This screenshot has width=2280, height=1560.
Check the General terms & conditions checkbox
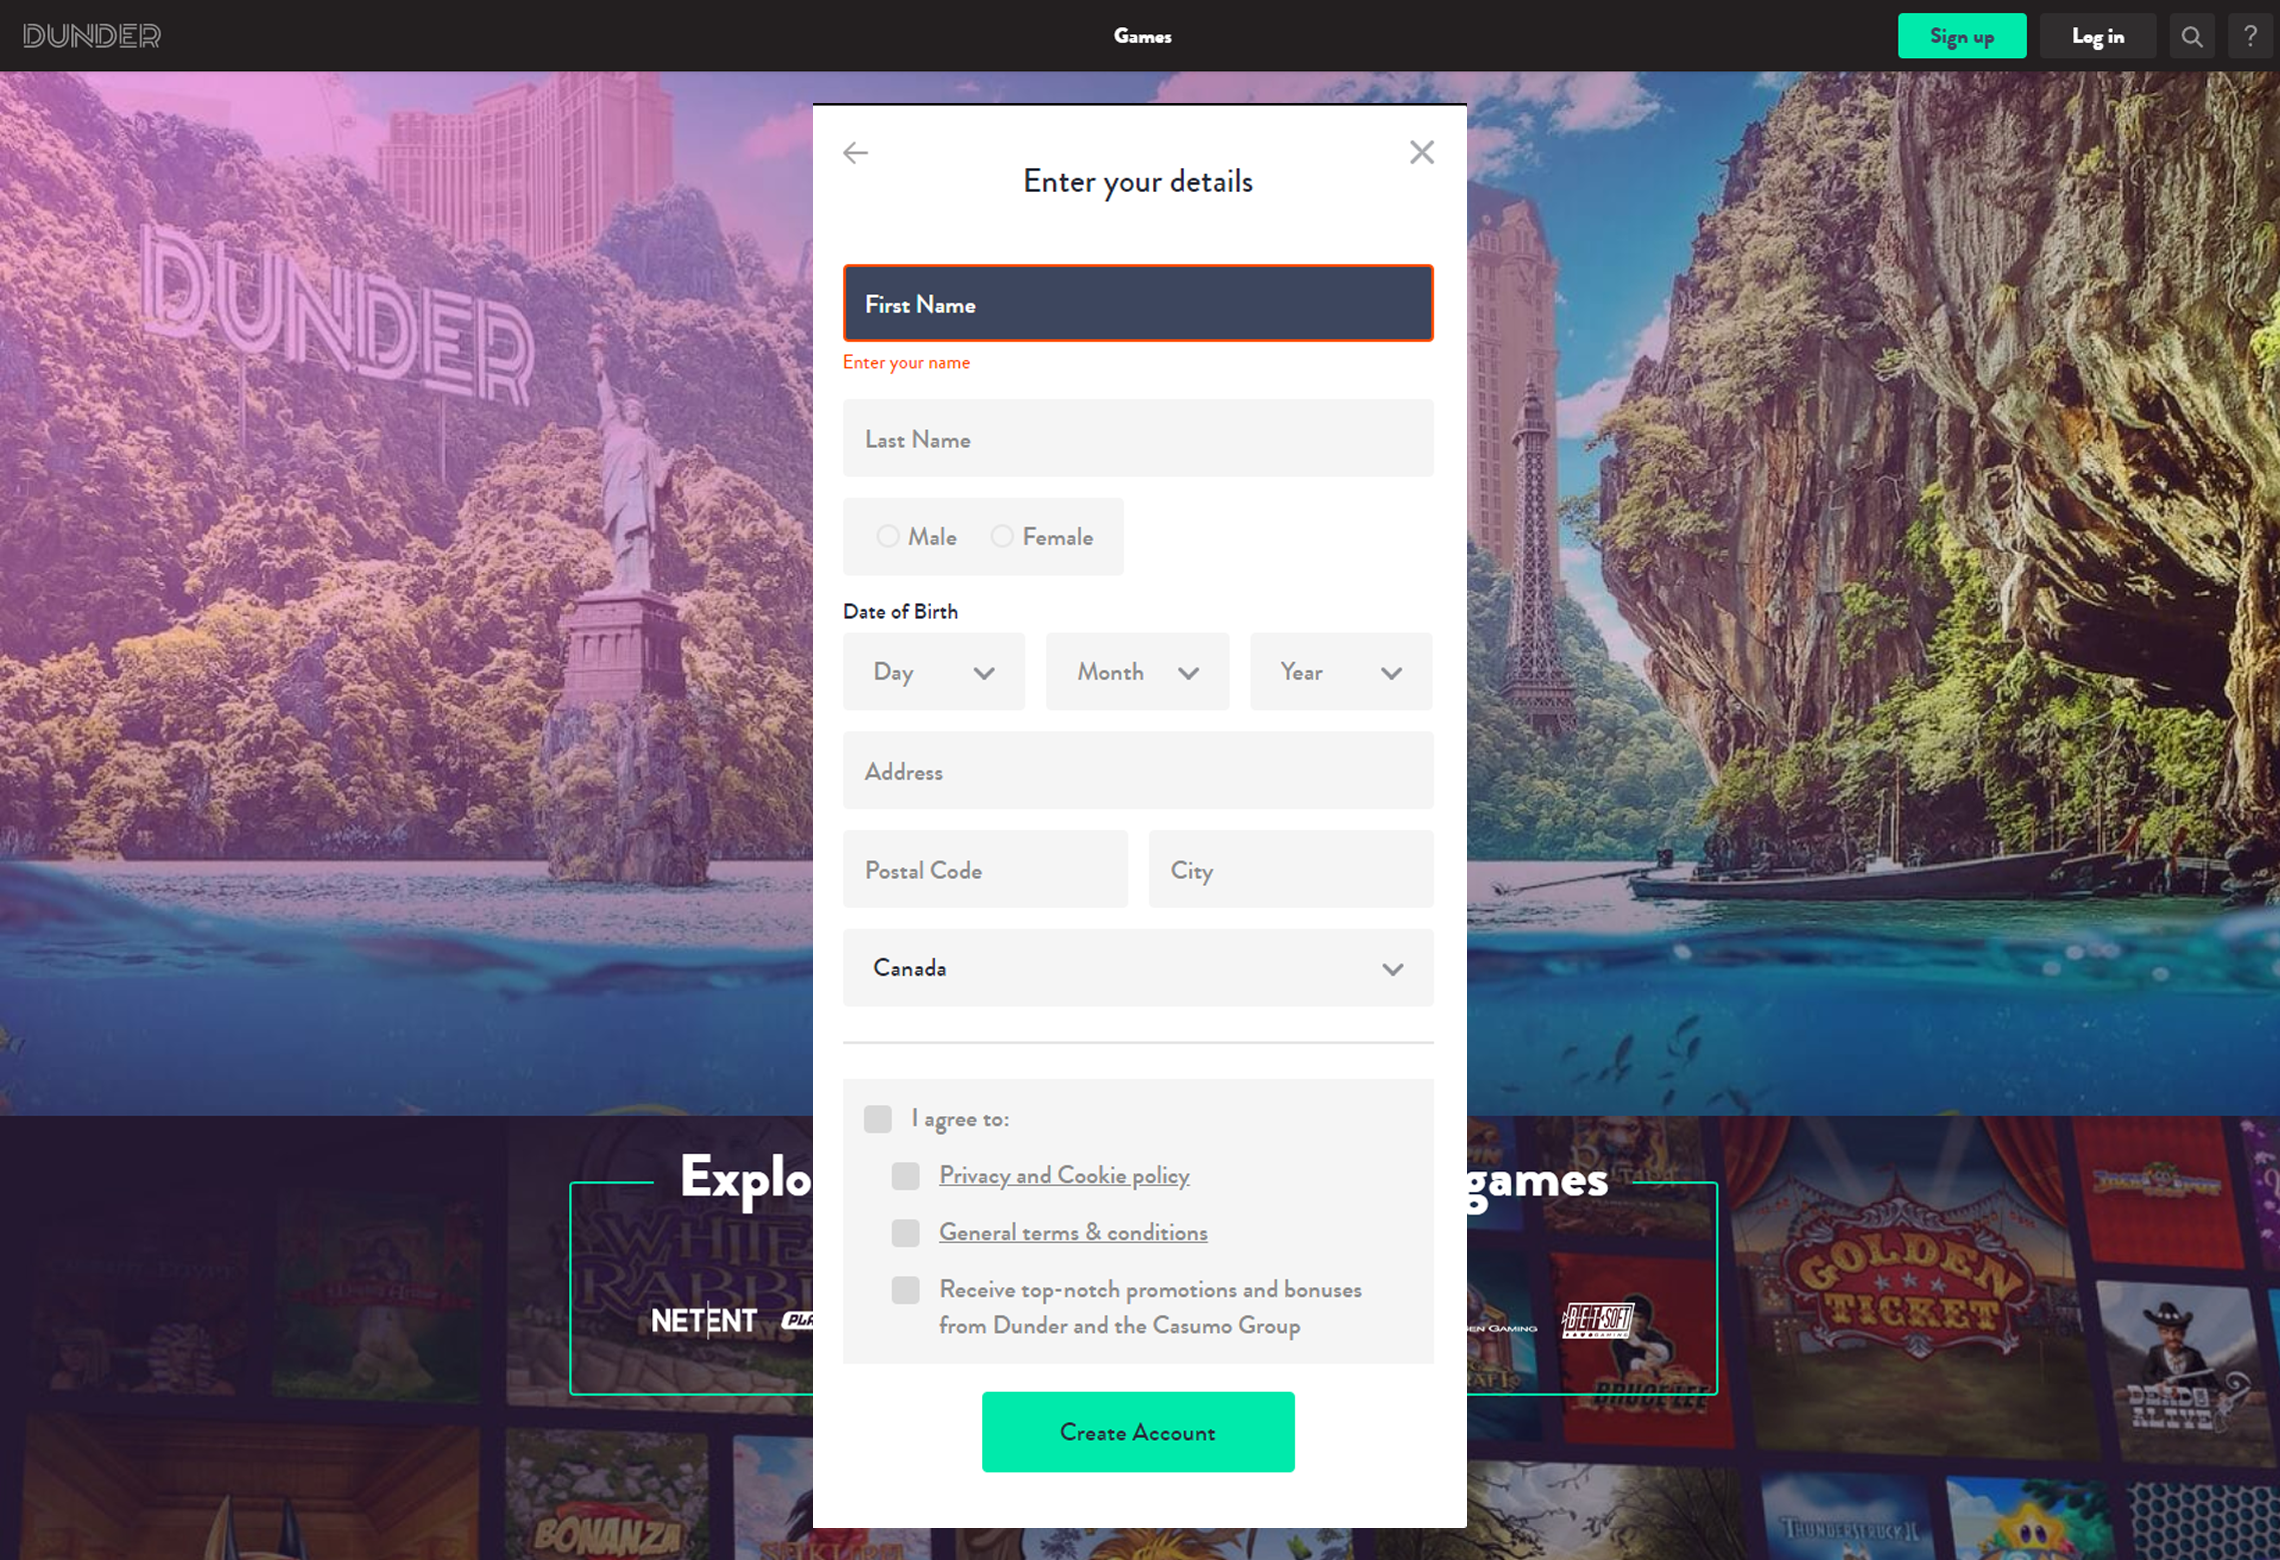905,1233
